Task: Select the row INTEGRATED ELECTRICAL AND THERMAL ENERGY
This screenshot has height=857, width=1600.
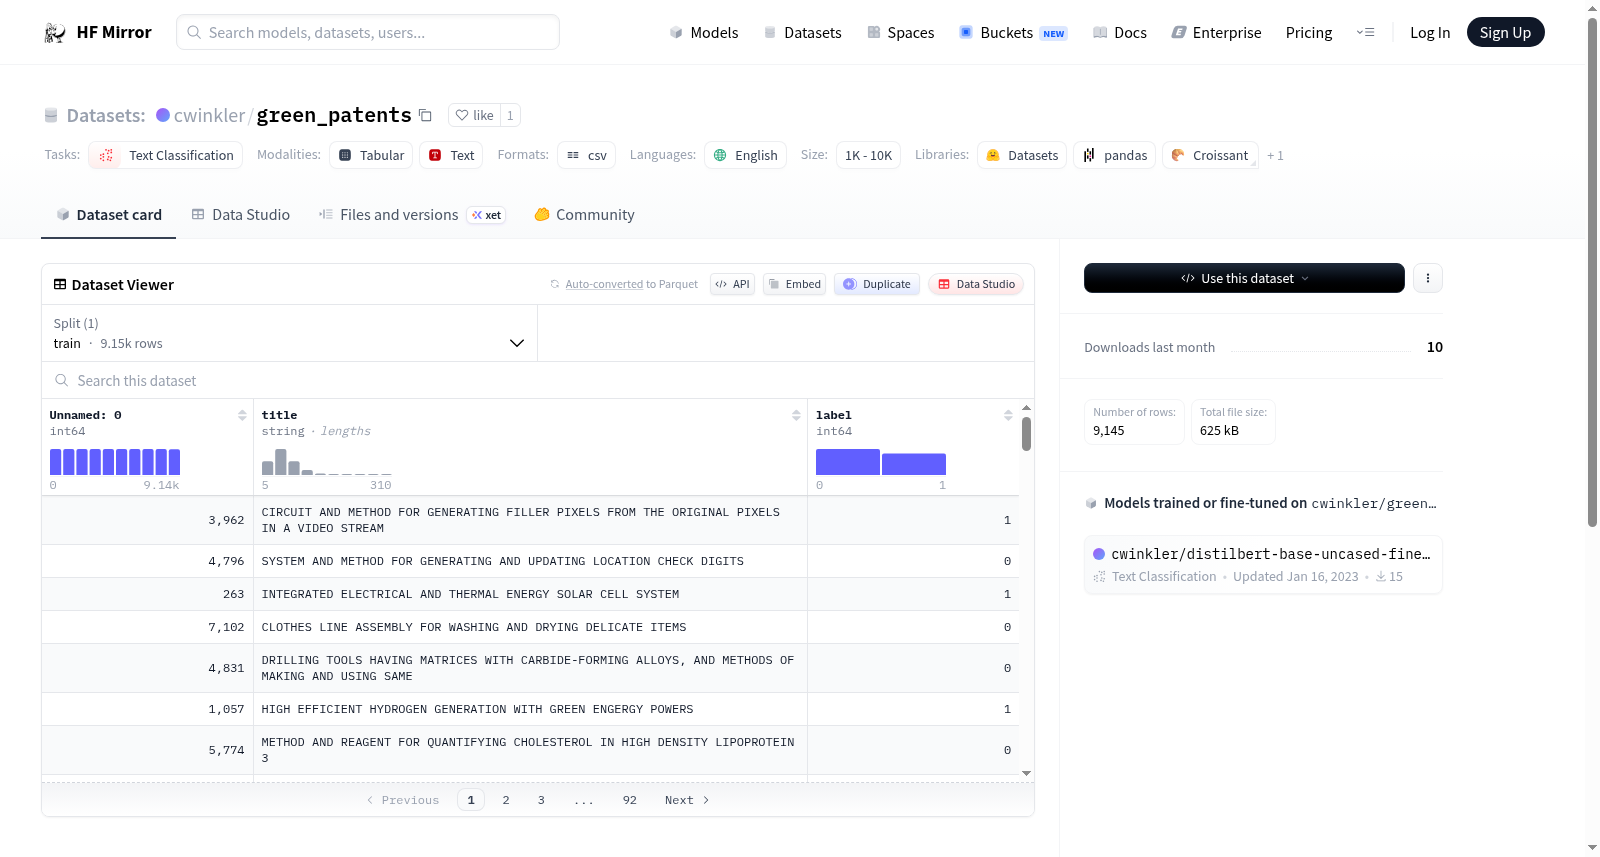Action: (530, 594)
